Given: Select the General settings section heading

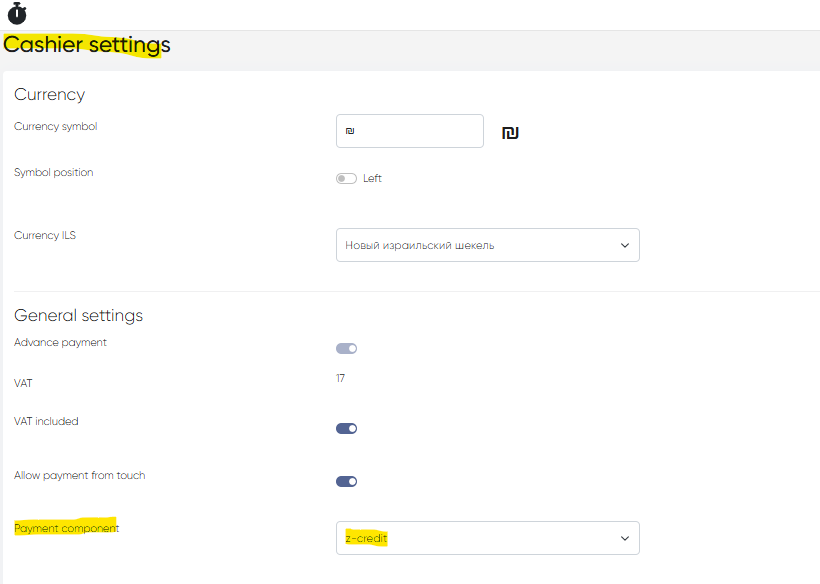Looking at the screenshot, I should point(78,316).
